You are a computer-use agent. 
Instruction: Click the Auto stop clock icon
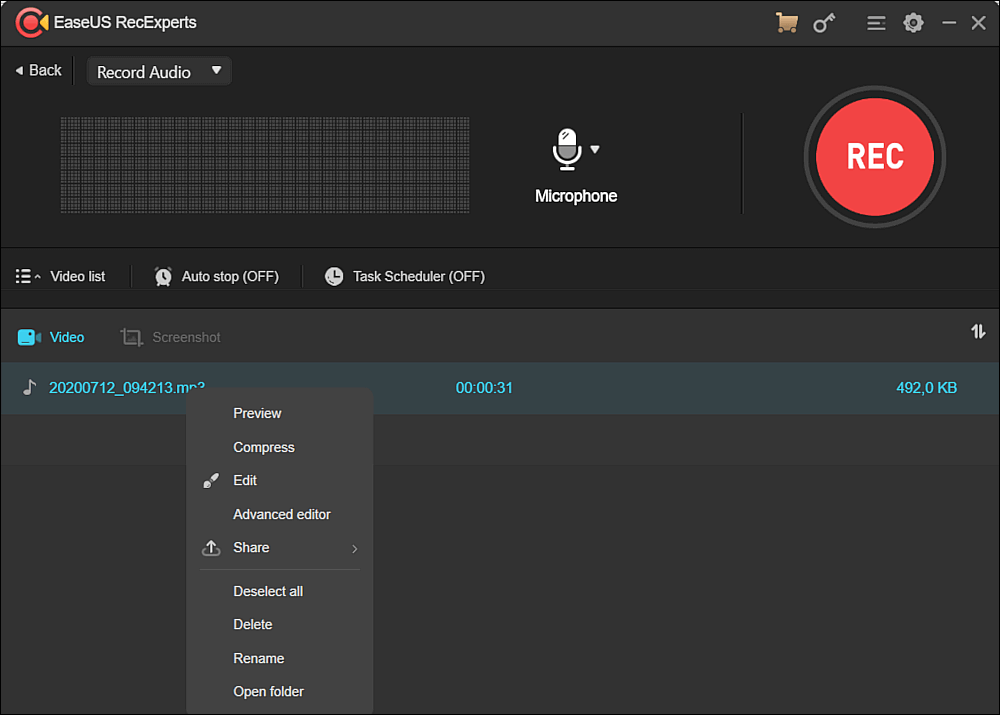click(163, 276)
